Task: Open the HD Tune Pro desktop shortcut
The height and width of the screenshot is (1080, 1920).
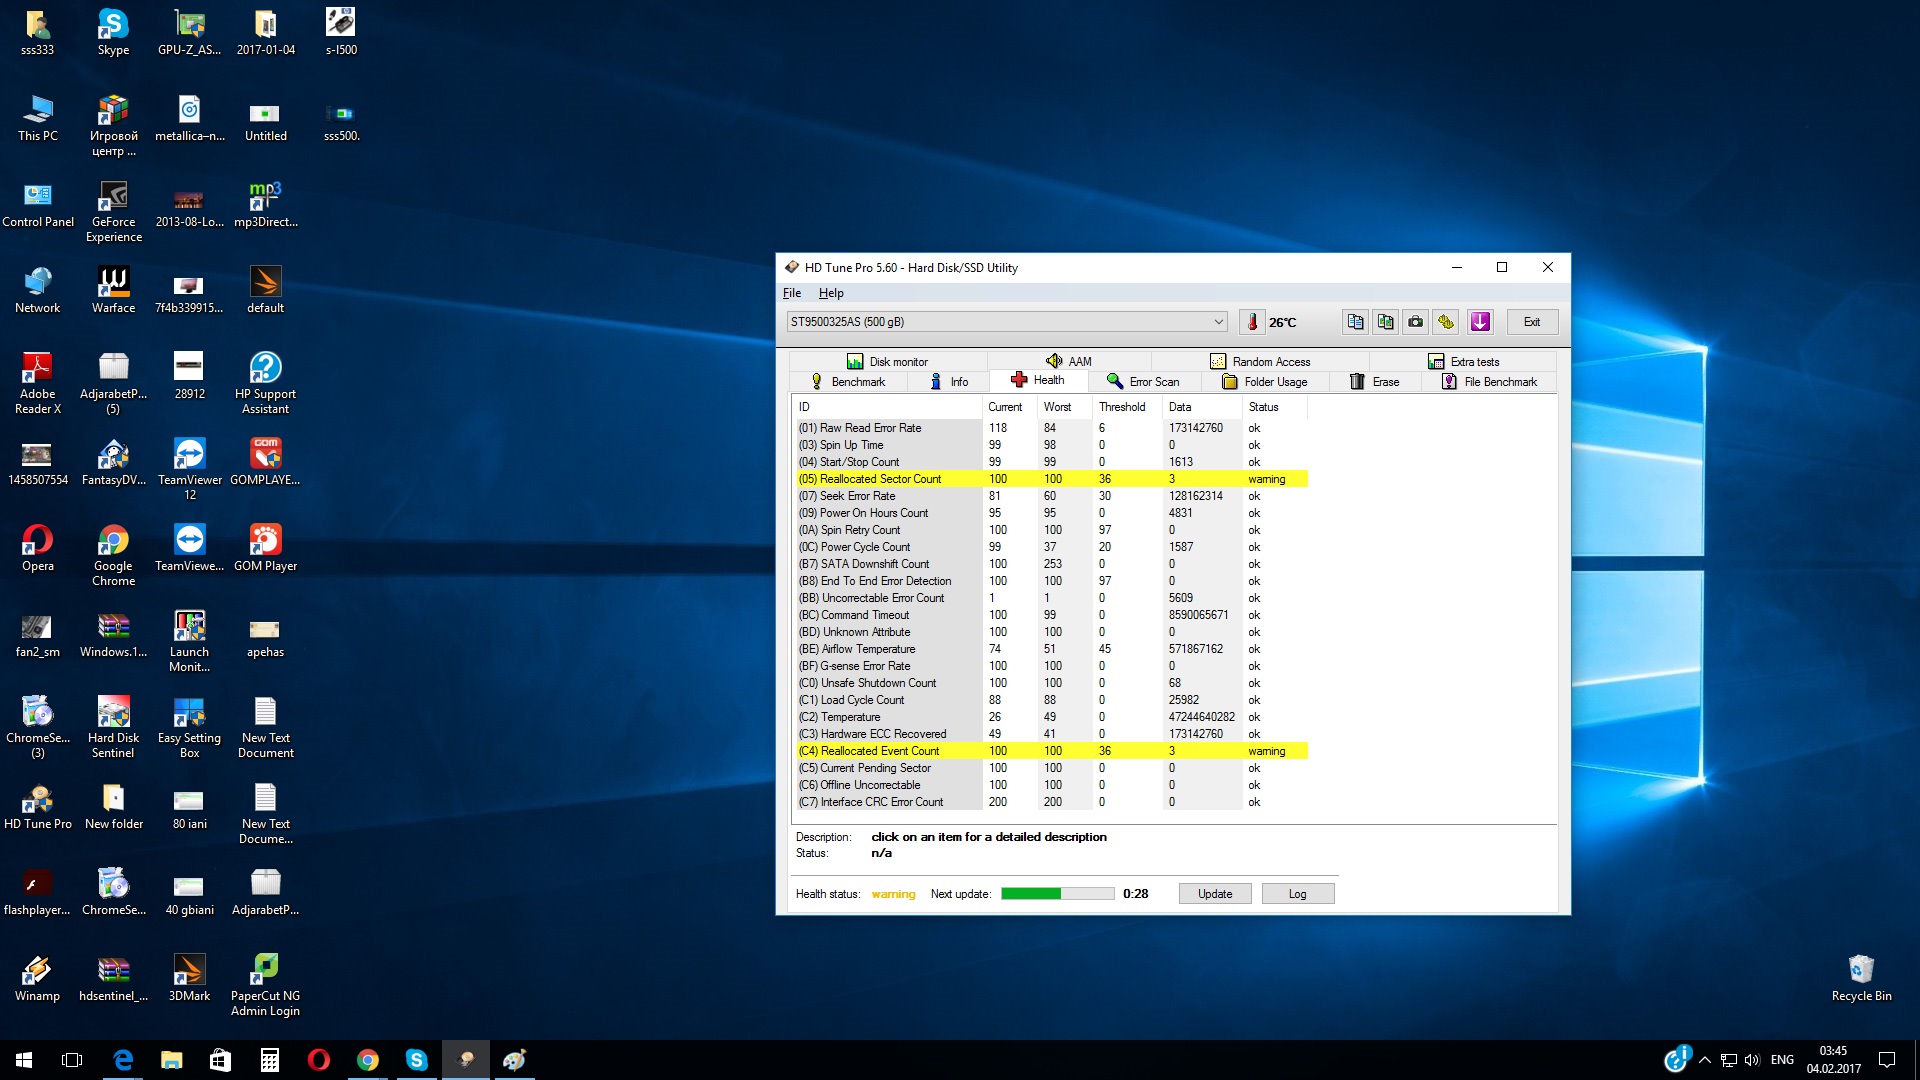Action: 38,806
